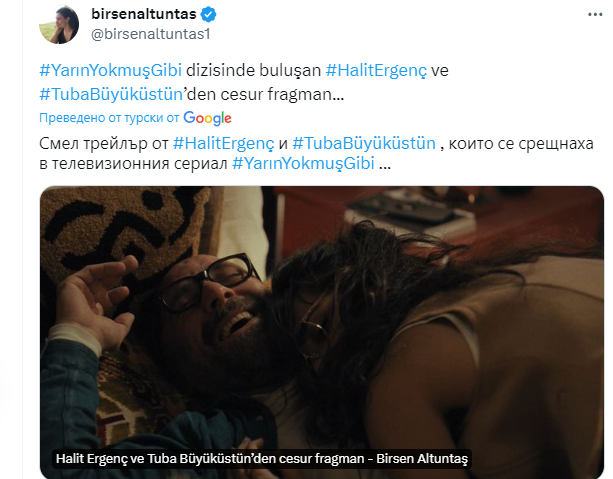
Task: Click the ''den cesur fragman…' text
Action: (x=264, y=94)
